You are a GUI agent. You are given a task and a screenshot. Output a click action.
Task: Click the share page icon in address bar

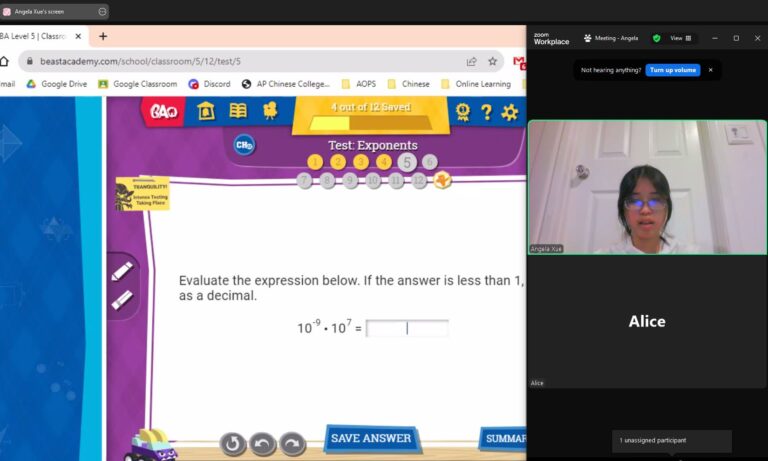(x=472, y=61)
